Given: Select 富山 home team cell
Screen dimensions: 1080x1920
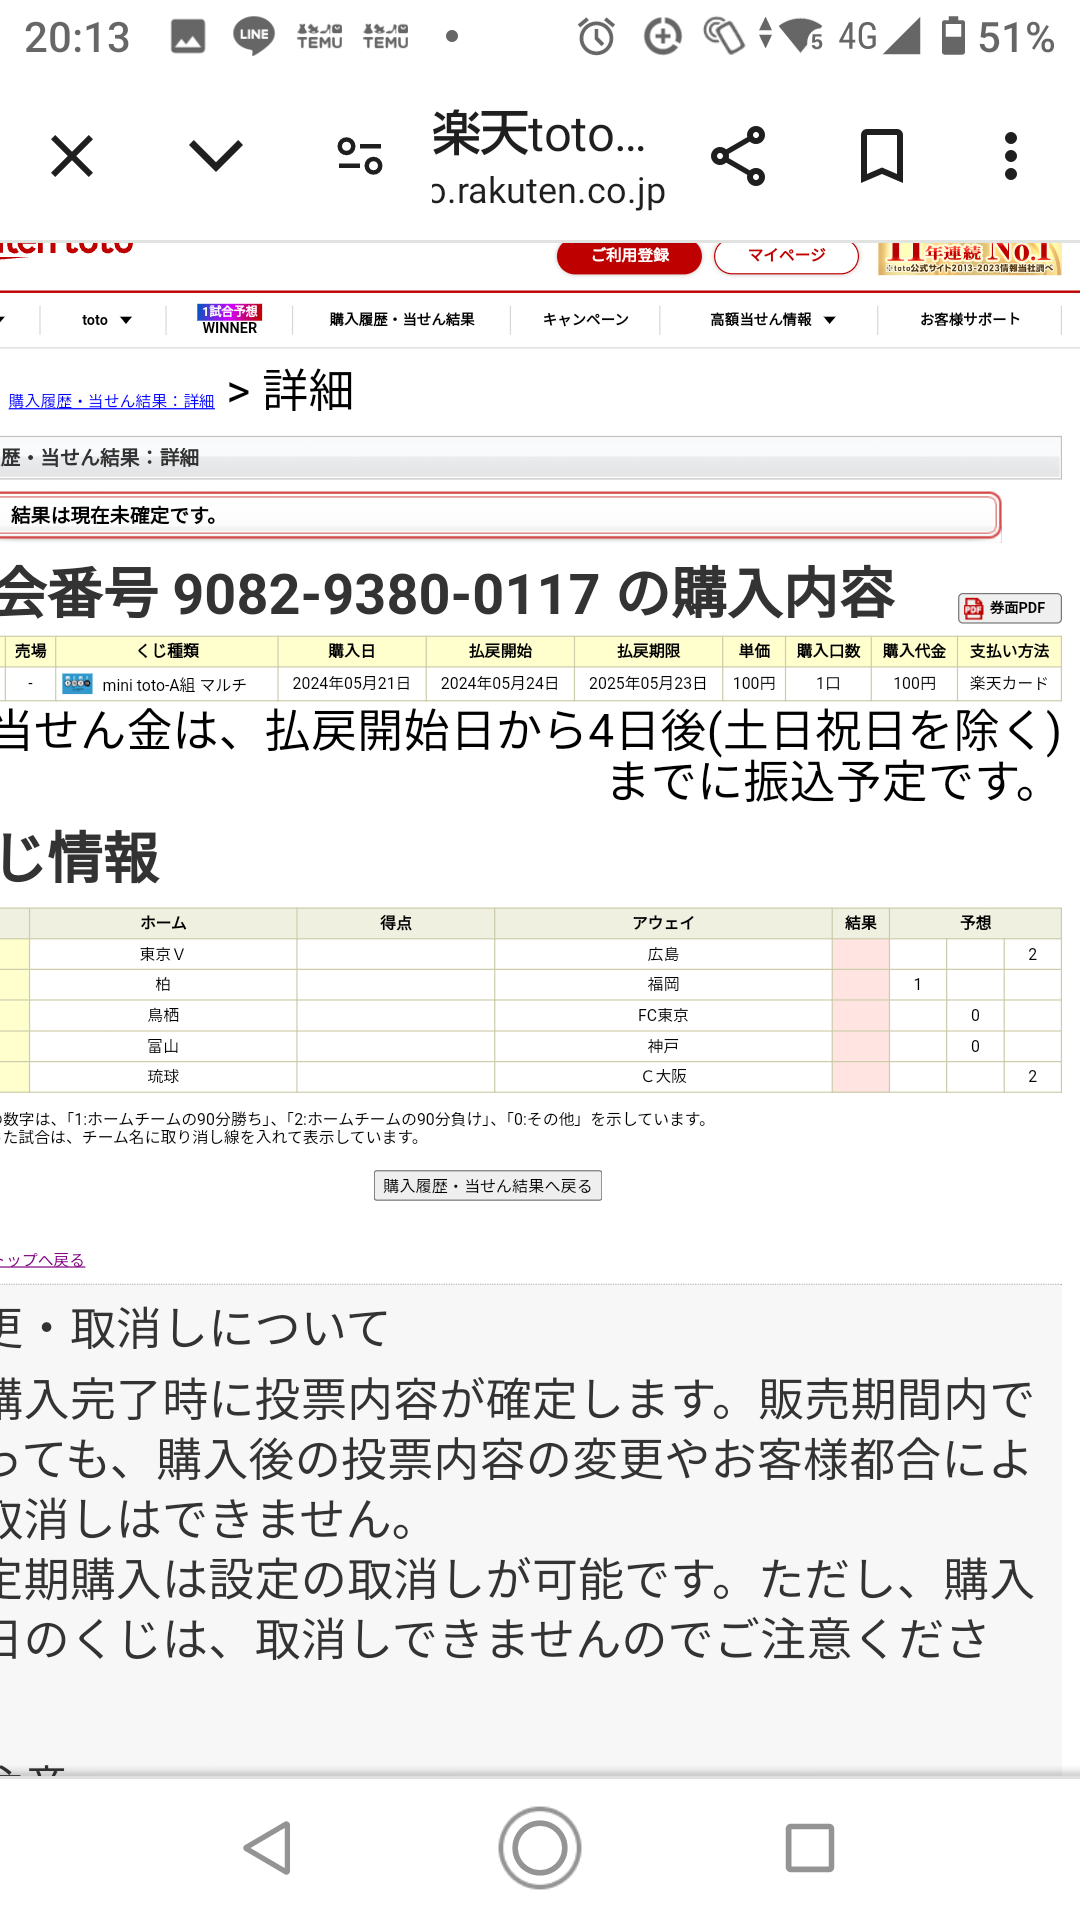Looking at the screenshot, I should pyautogui.click(x=163, y=1047).
